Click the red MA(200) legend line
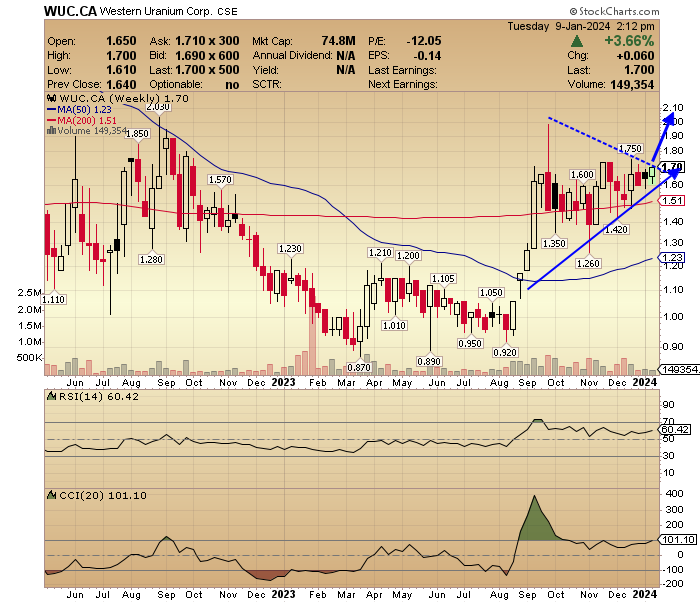 pos(51,121)
